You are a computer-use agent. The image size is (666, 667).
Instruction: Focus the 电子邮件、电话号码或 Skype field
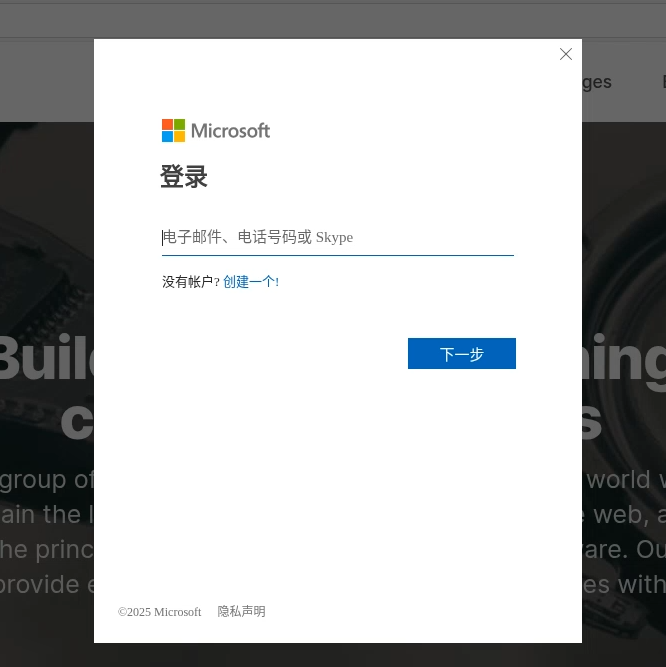(x=337, y=238)
